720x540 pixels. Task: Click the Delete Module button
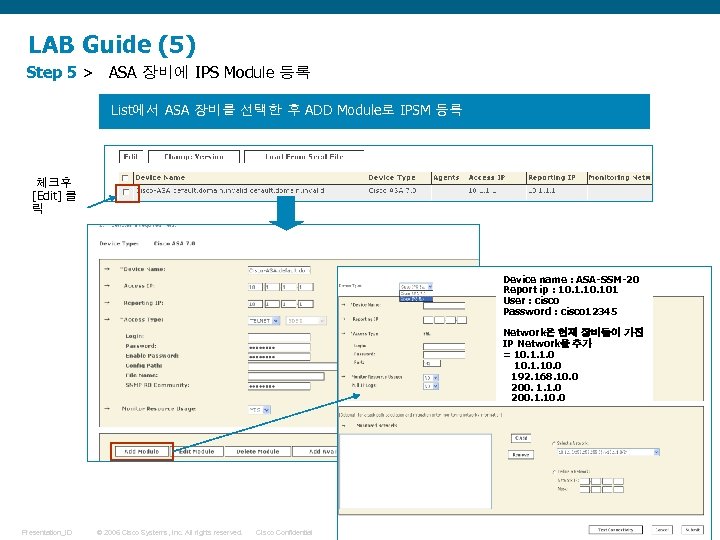pos(258,451)
